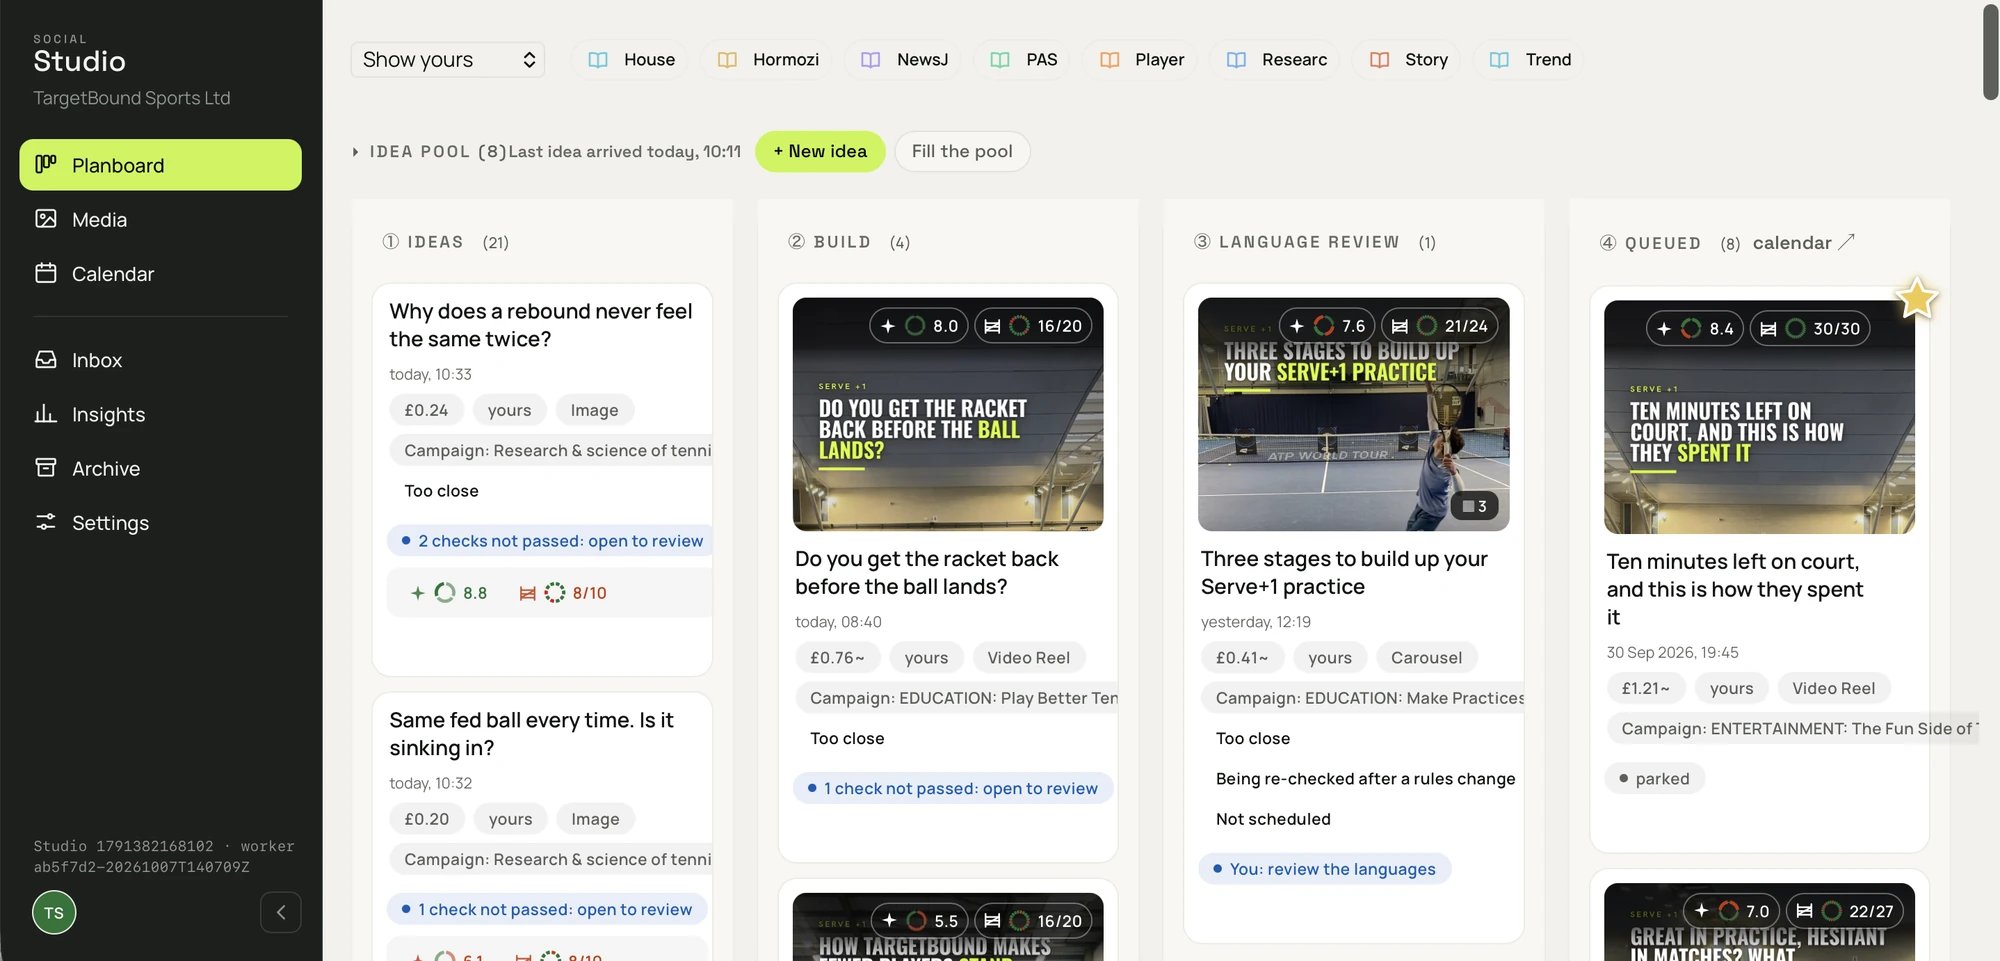Screen dimensions: 2000x961
Task: Click the gold star on queued card
Action: coord(1917,298)
